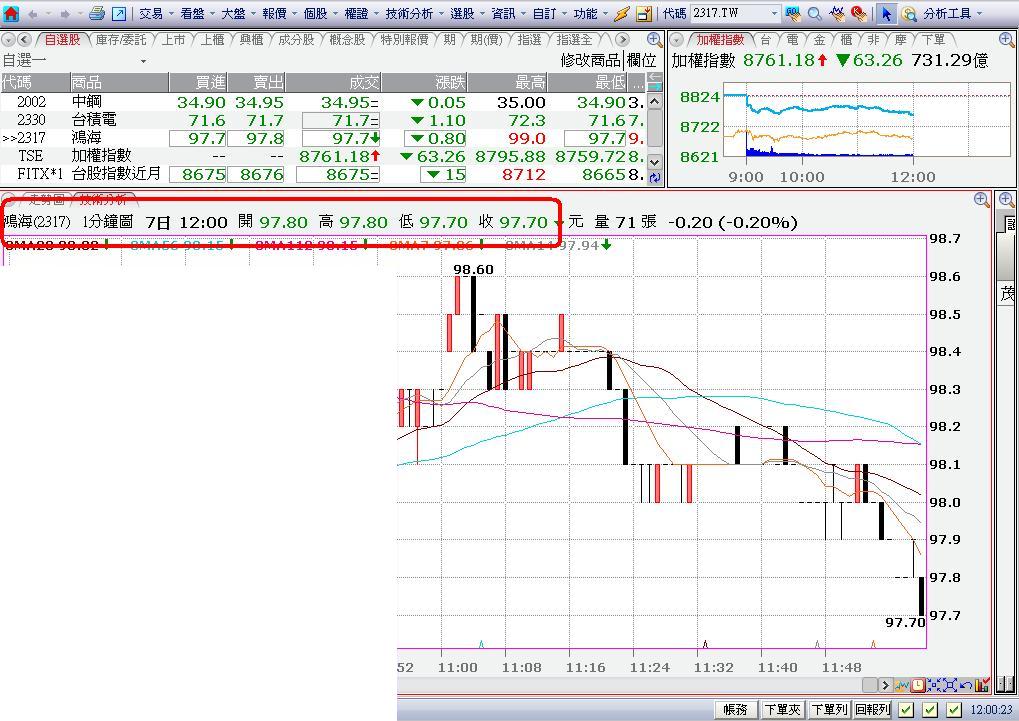Click the handshake icon after the search magnifier
Viewport: 1019px width, 721px height.
837,13
